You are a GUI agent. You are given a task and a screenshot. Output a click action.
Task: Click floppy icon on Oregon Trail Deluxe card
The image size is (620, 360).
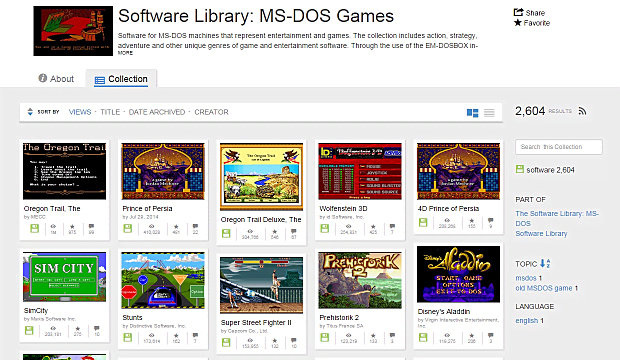click(226, 233)
